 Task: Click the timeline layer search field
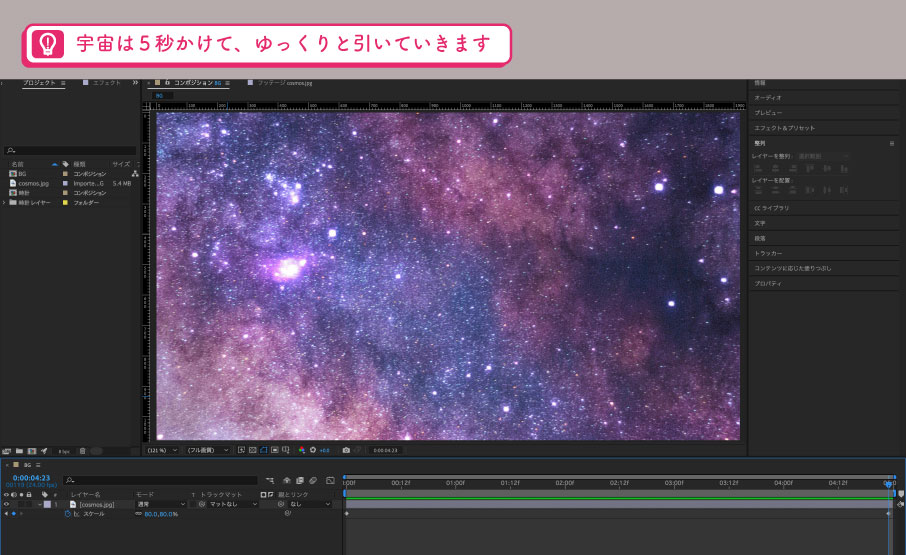[x=160, y=480]
